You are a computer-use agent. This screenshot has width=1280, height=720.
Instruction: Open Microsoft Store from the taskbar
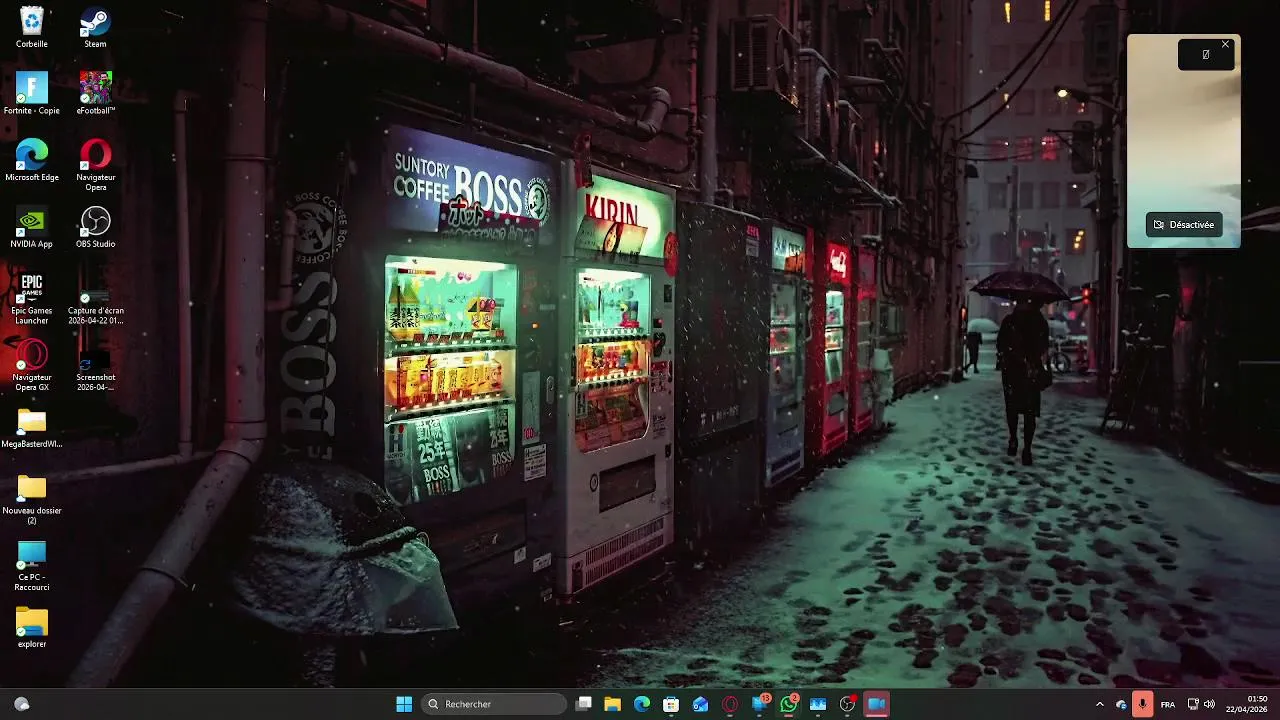[671, 704]
